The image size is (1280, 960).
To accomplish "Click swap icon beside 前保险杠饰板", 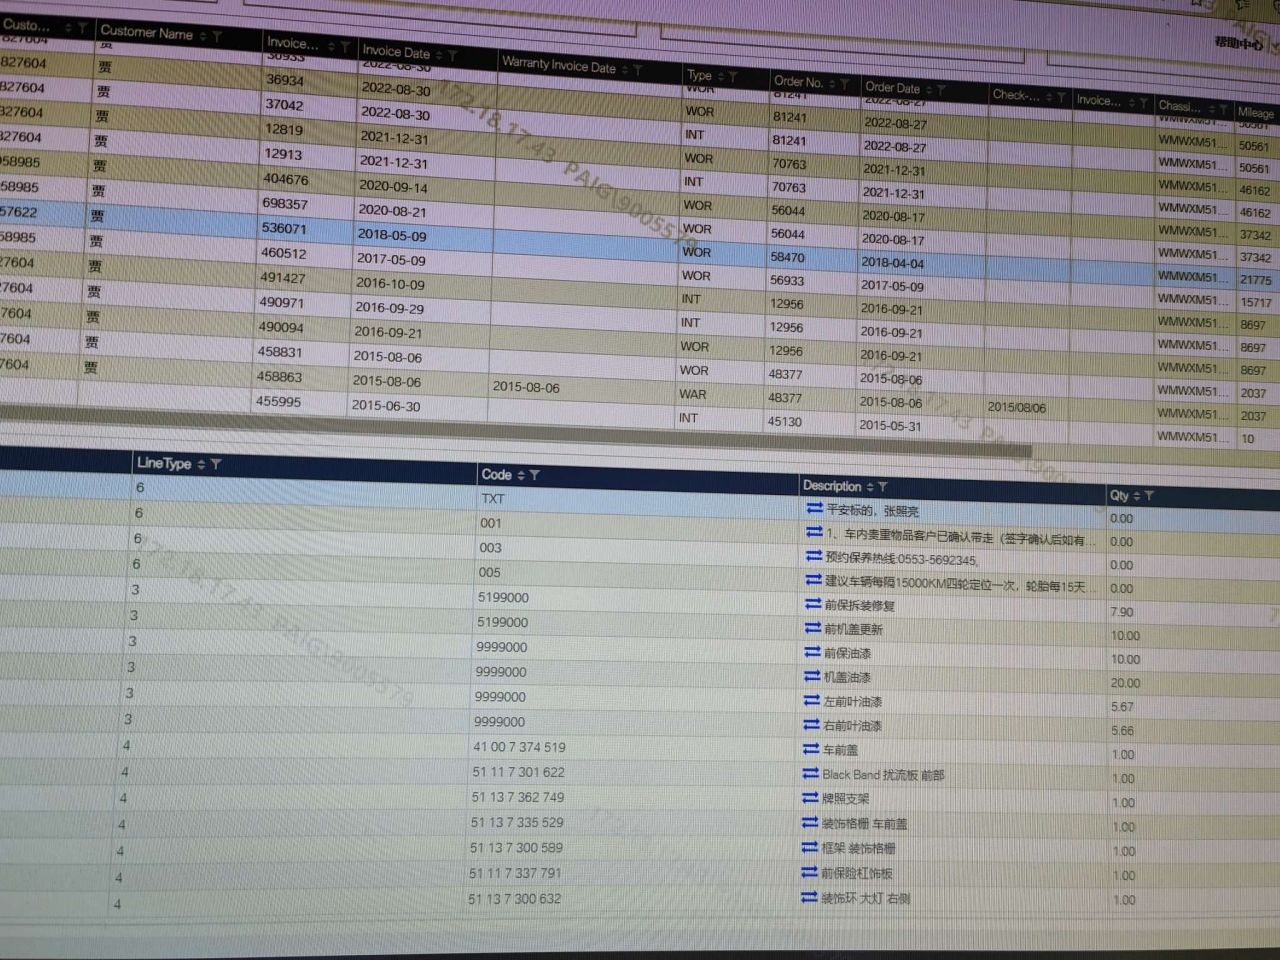I will coord(810,871).
